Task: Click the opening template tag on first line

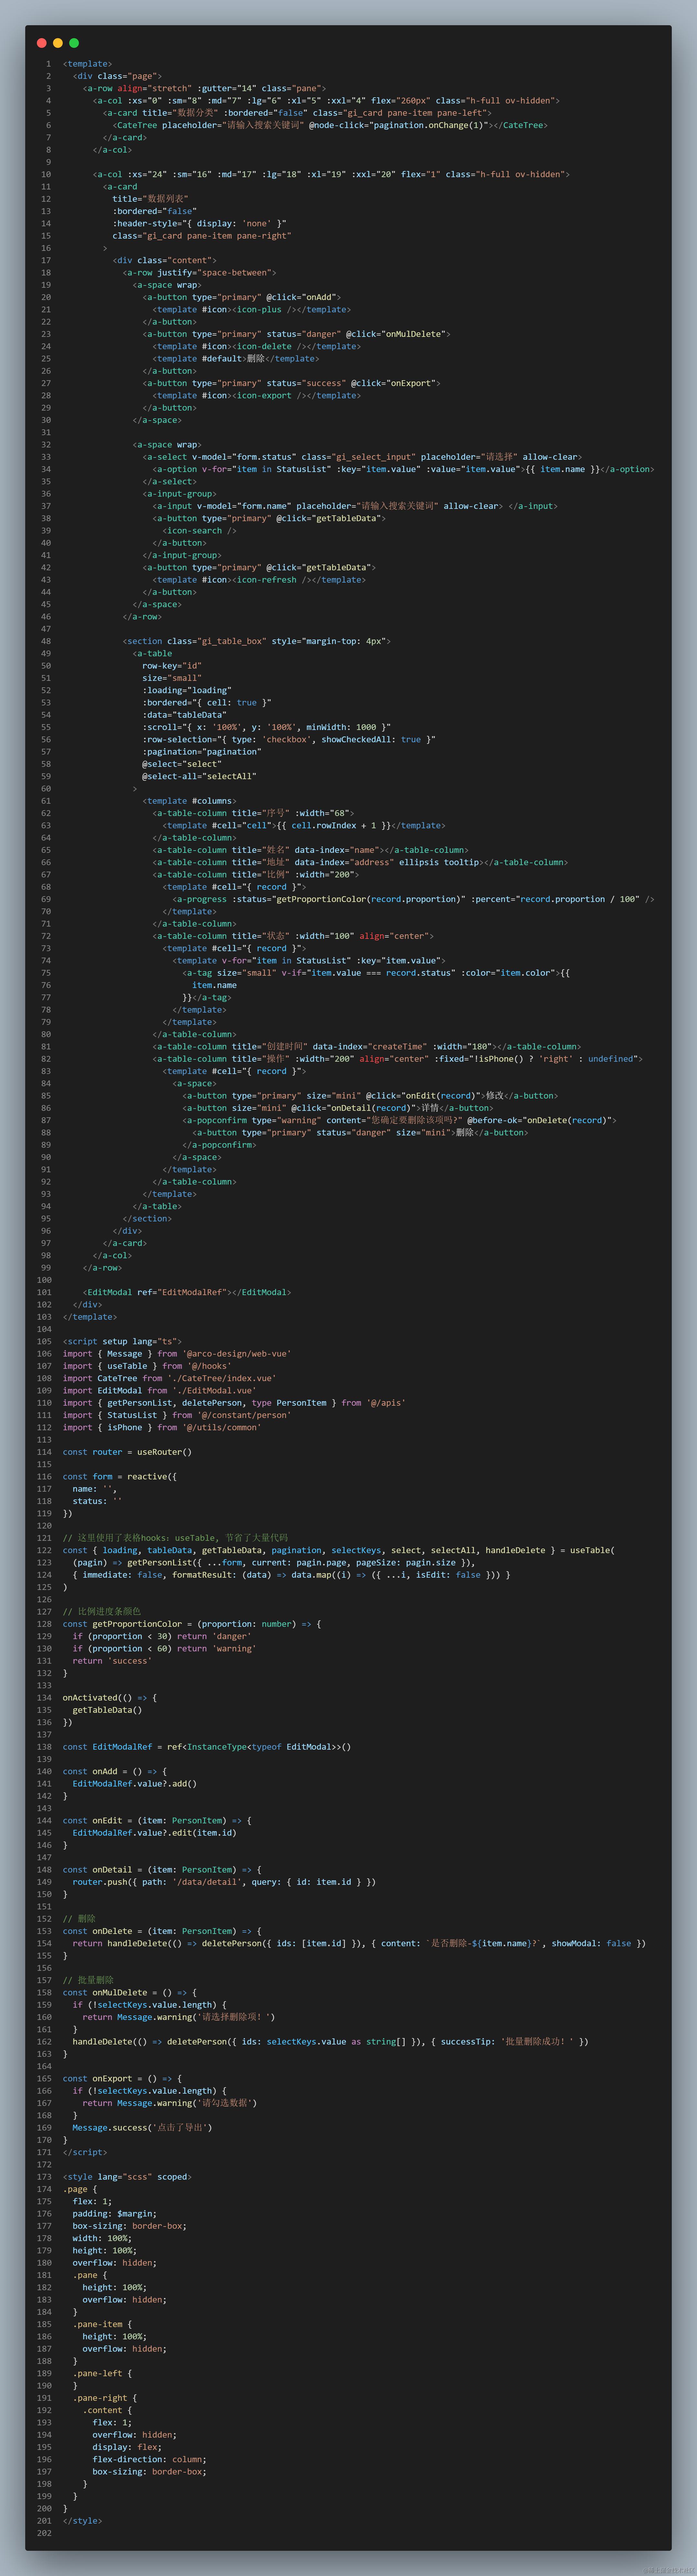Action: [x=88, y=64]
